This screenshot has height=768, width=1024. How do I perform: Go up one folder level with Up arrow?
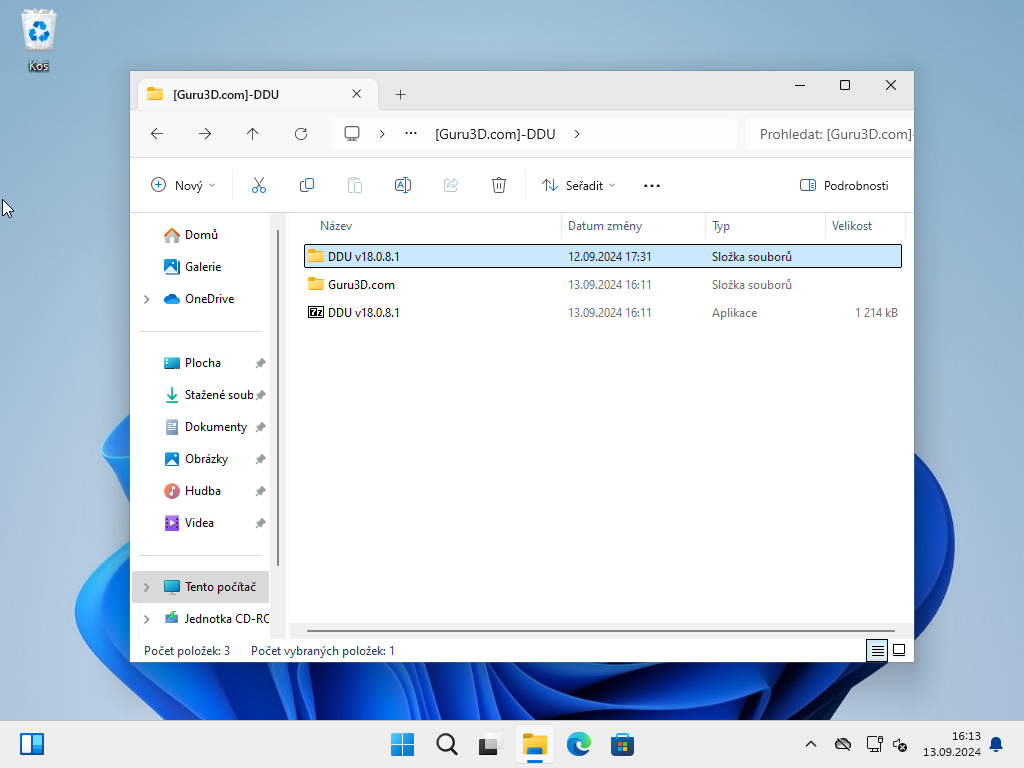[253, 134]
